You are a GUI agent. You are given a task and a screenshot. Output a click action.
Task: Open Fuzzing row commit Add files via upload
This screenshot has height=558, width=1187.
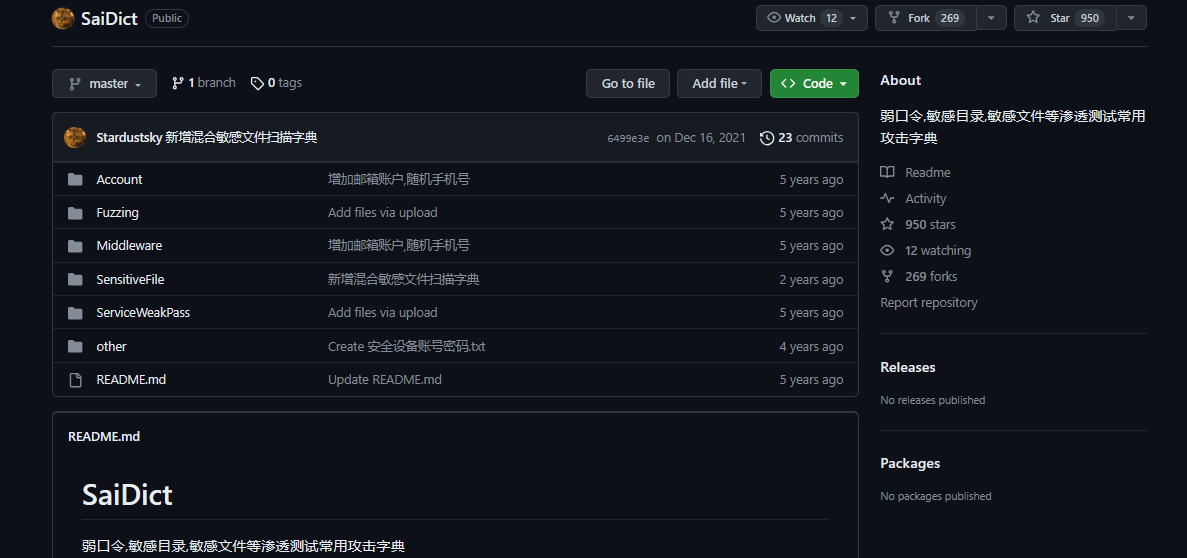[382, 213]
